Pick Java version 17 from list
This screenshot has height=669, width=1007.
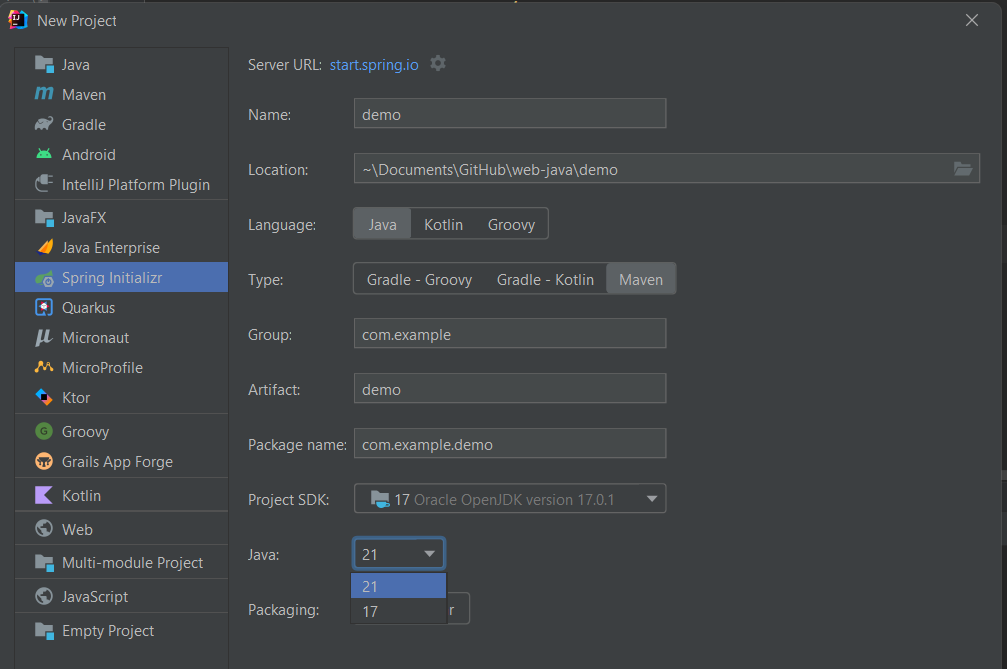[x=398, y=611]
